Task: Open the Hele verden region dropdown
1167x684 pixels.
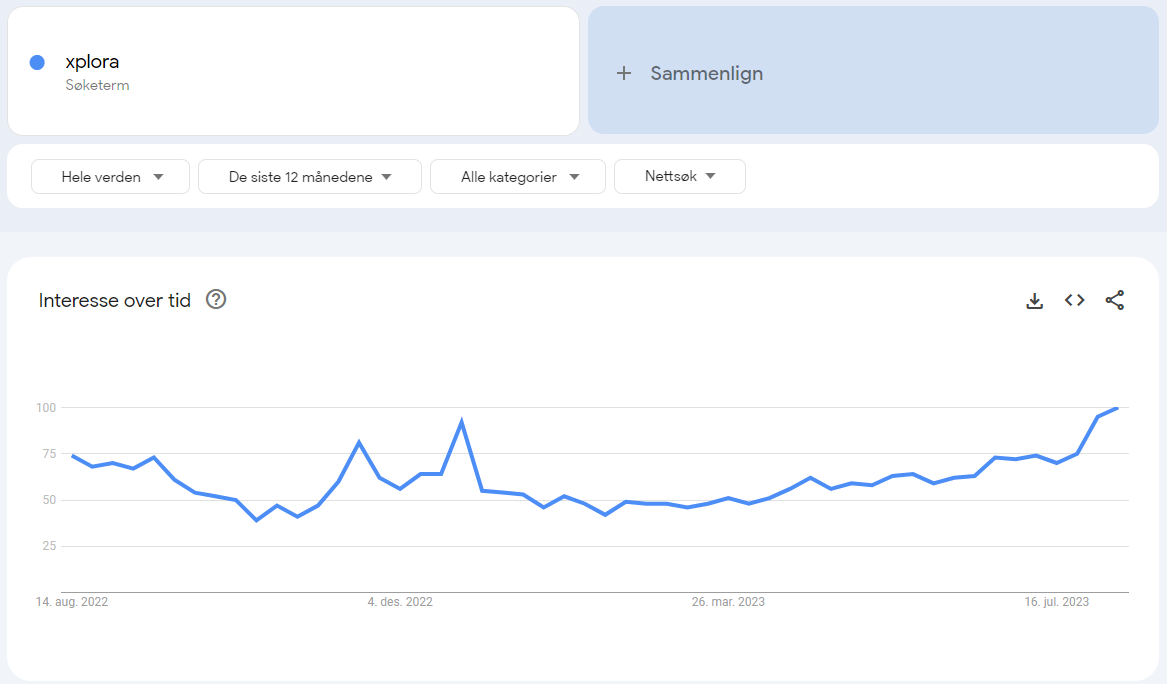Action: 110,176
